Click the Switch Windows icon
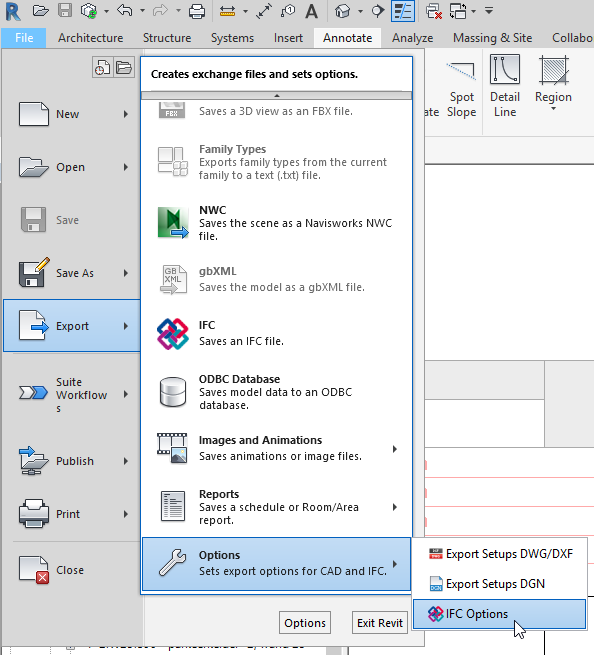Viewport: 594px width, 655px height. click(458, 11)
